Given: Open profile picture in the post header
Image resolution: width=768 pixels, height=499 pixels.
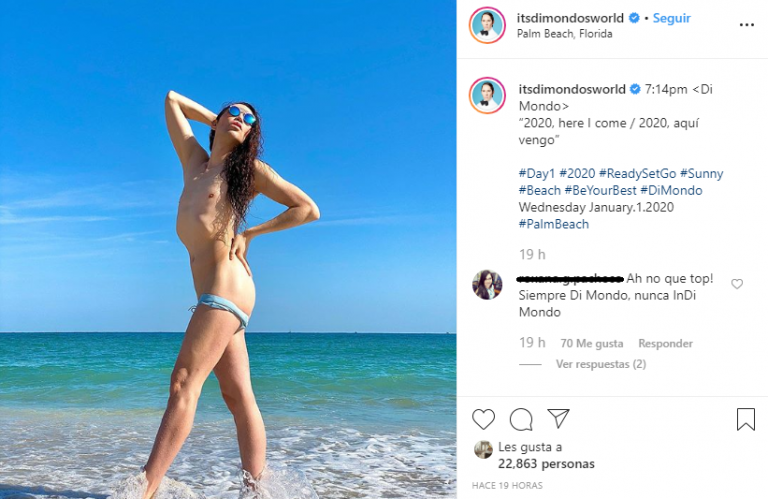Looking at the screenshot, I should tap(487, 25).
